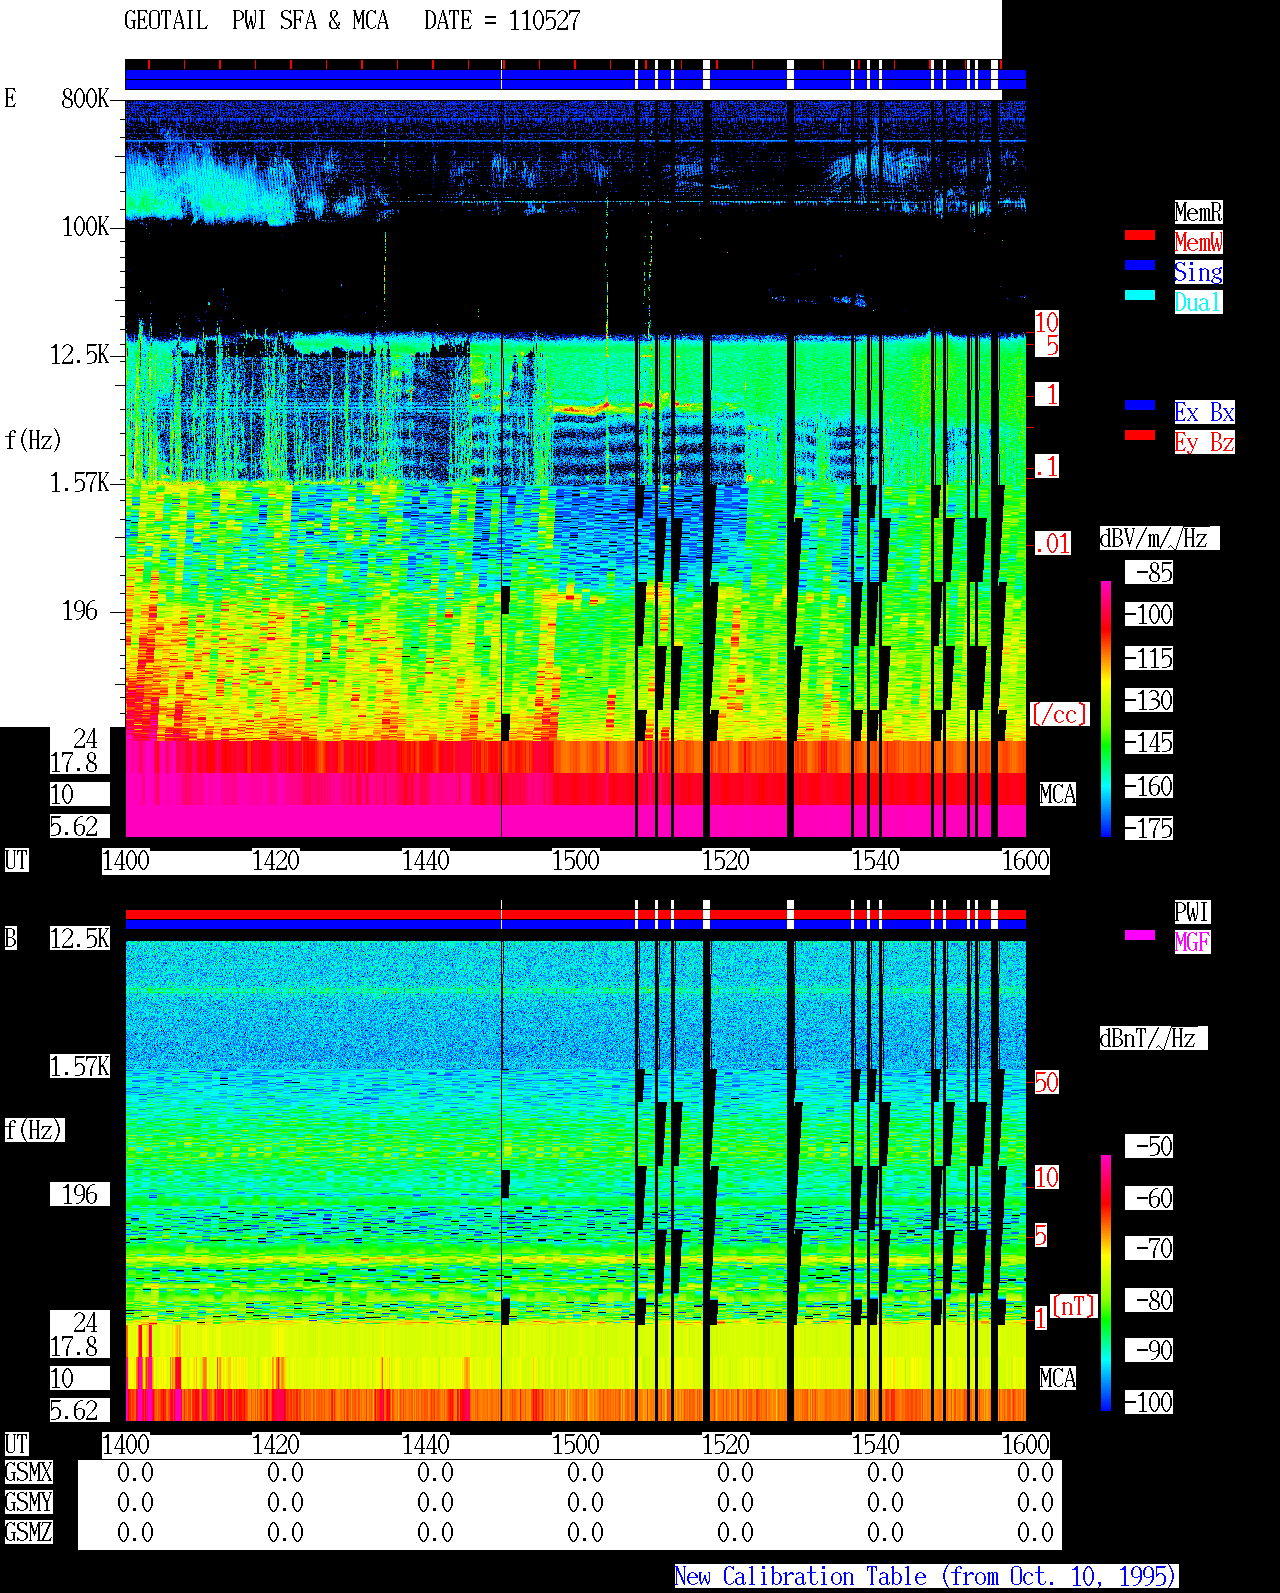Click the dBV/m color scale bar

coord(1106,708)
